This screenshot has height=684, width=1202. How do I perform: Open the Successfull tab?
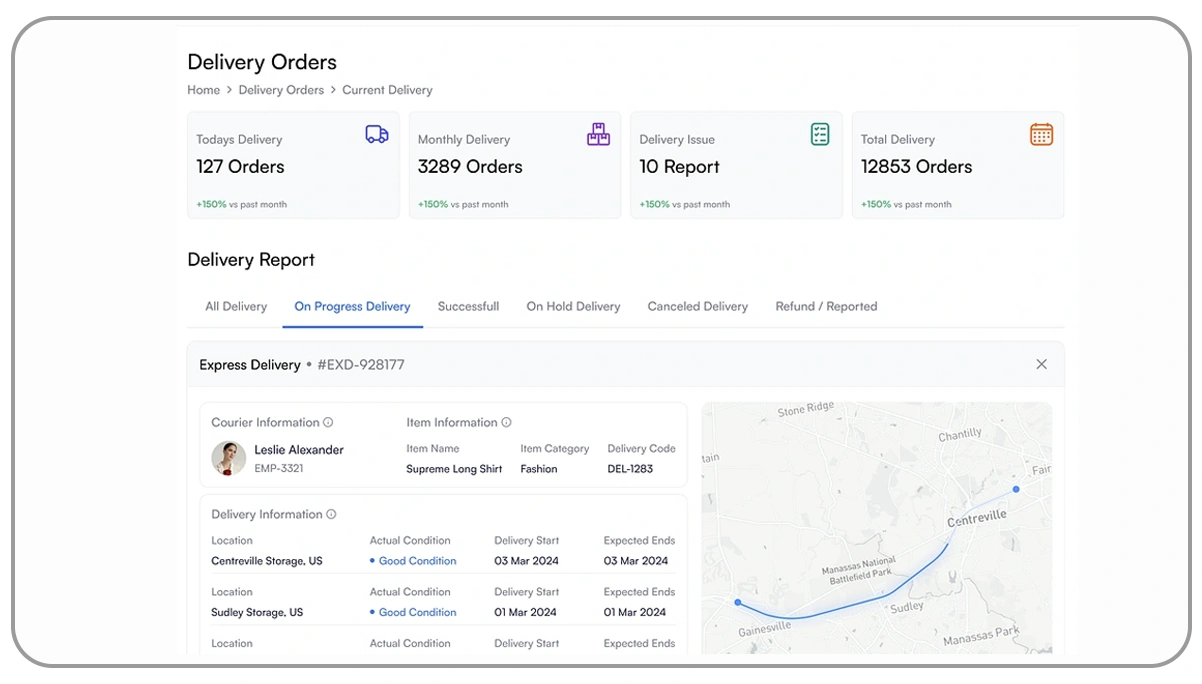click(468, 306)
